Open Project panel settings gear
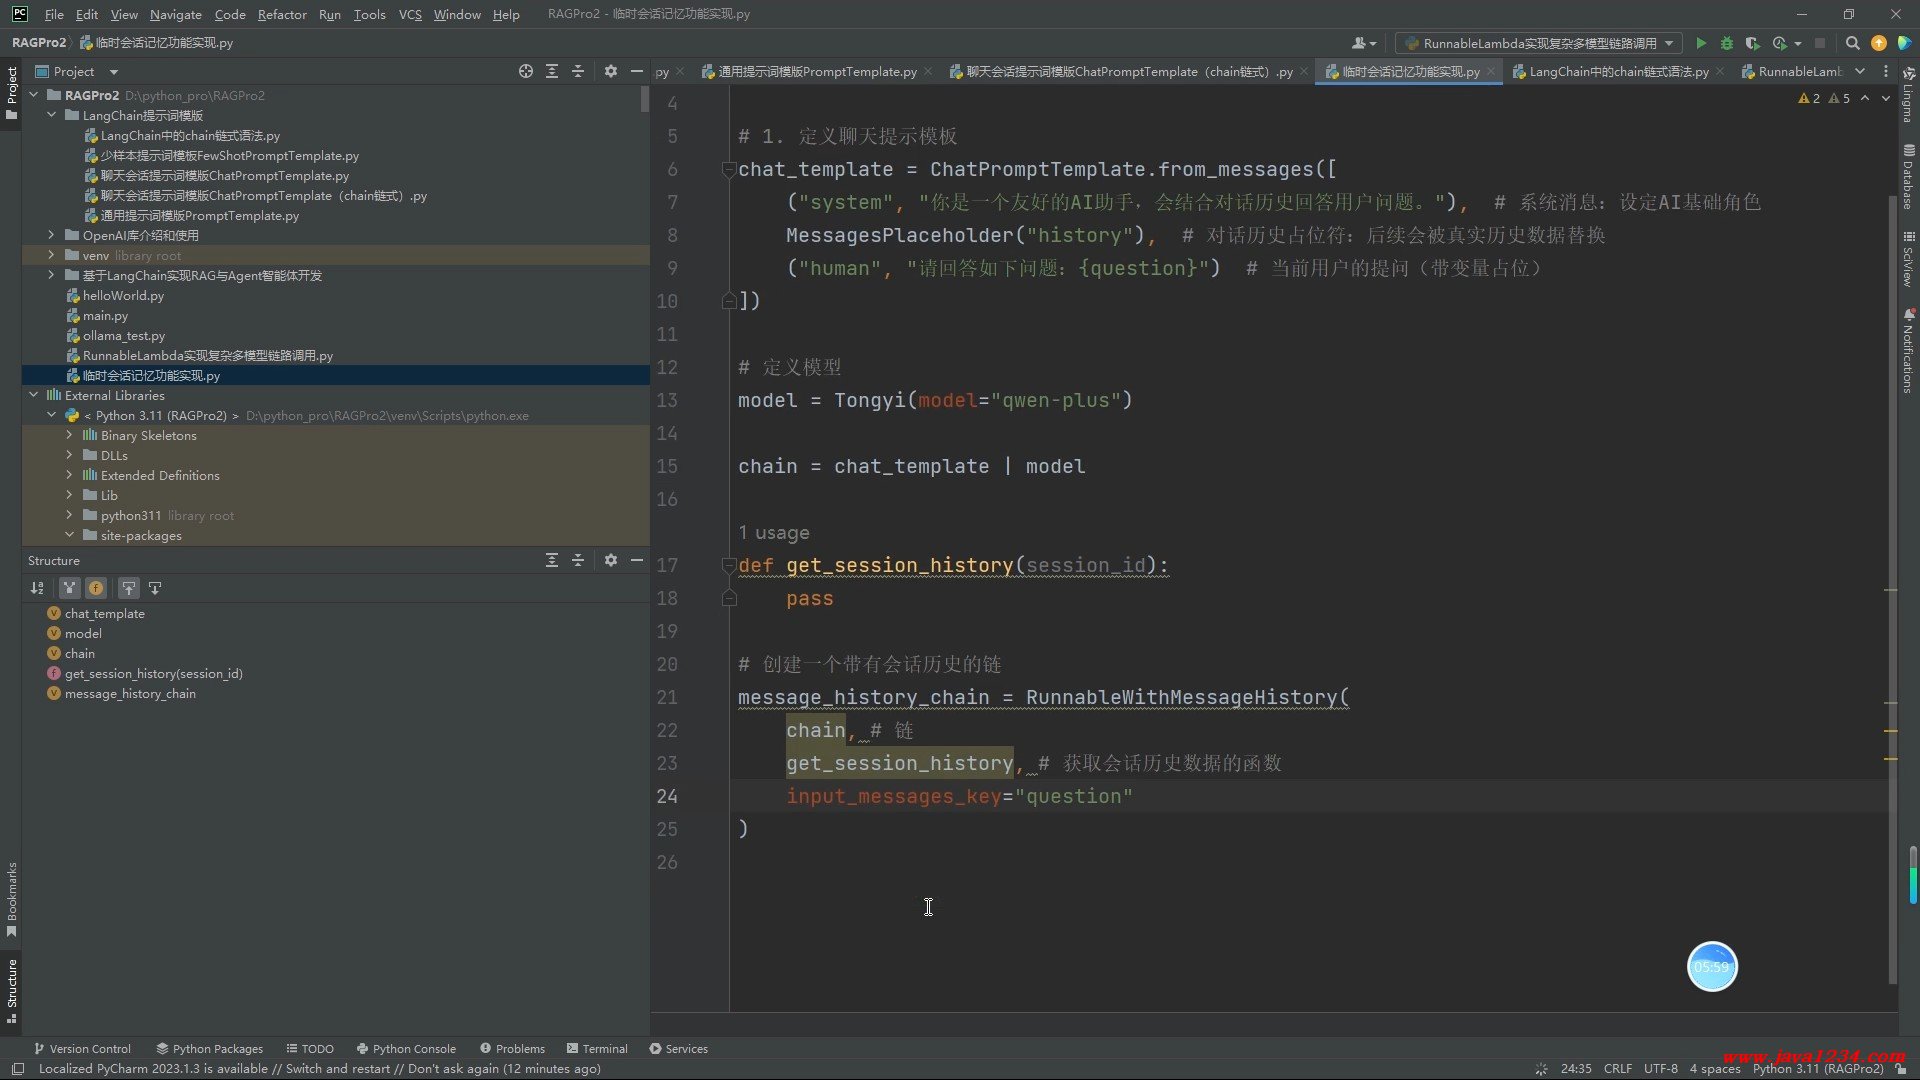 point(611,71)
